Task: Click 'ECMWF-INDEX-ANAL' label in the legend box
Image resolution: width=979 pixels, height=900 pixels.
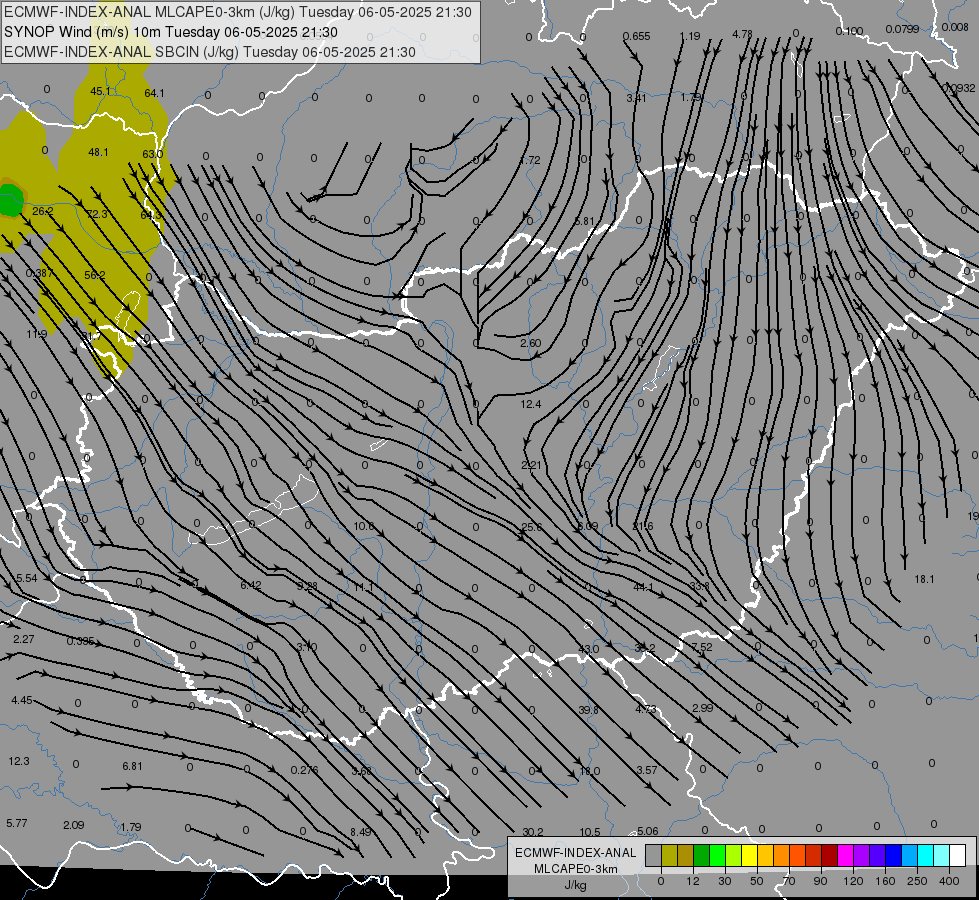Action: (575, 853)
